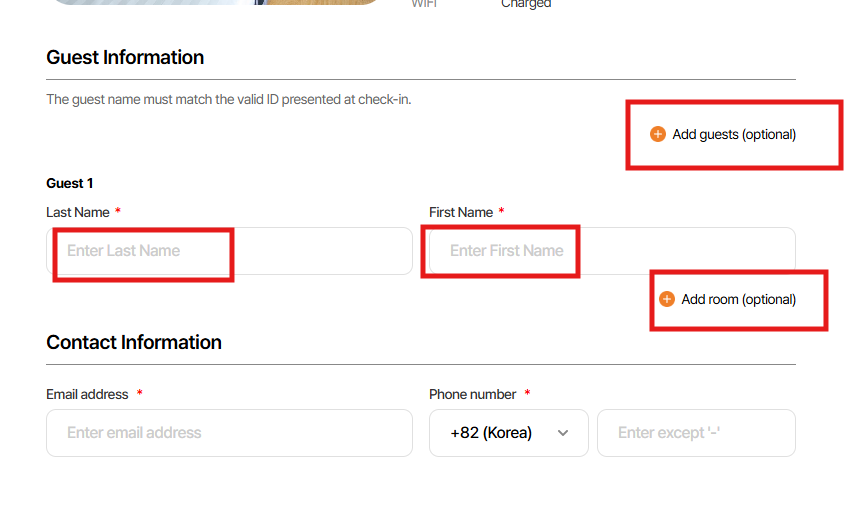Expand the chevron arrow in the country code selector
This screenshot has height=517, width=855.
[563, 433]
